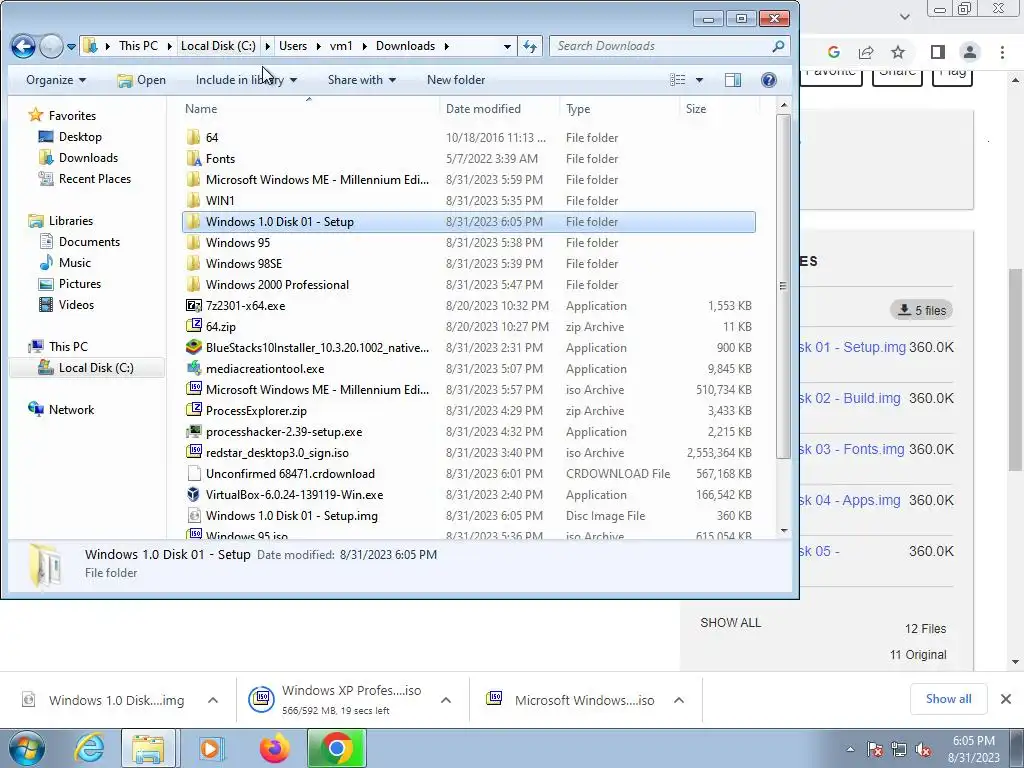1024x768 pixels.
Task: Open Disk 03 - Fonts.img link
Action: coord(852,449)
